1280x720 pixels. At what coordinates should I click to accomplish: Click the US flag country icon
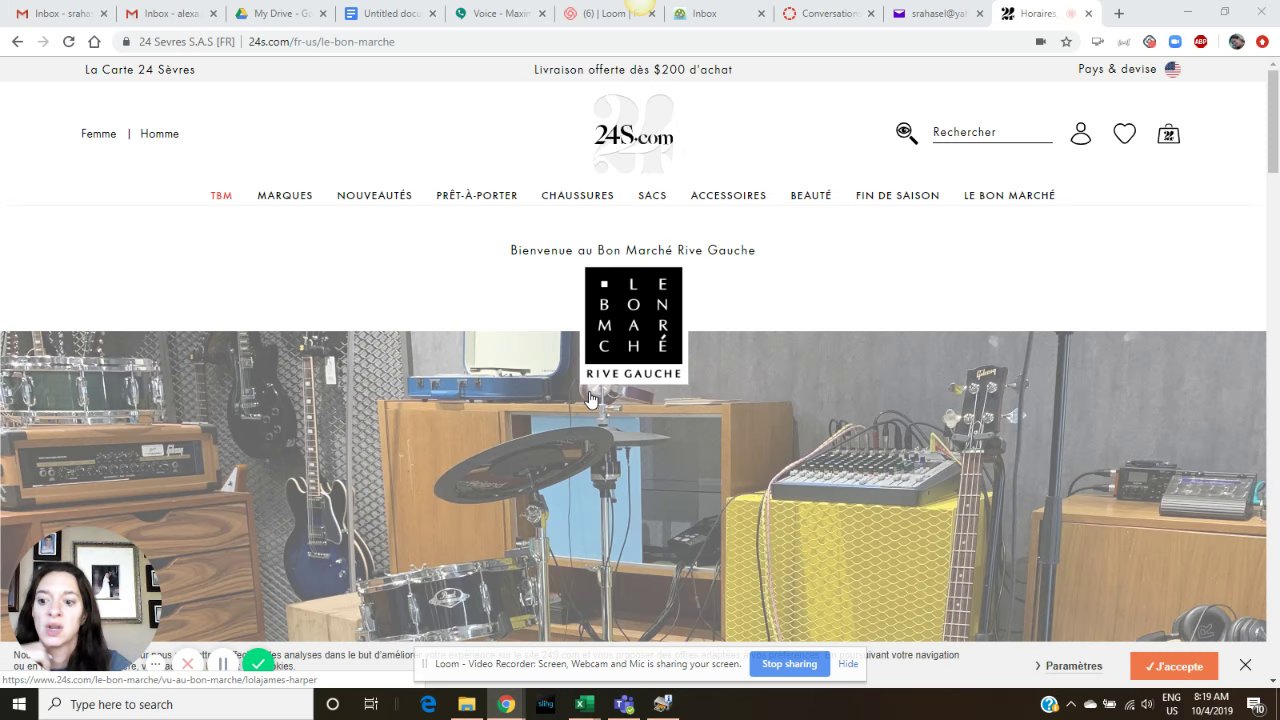click(1172, 70)
